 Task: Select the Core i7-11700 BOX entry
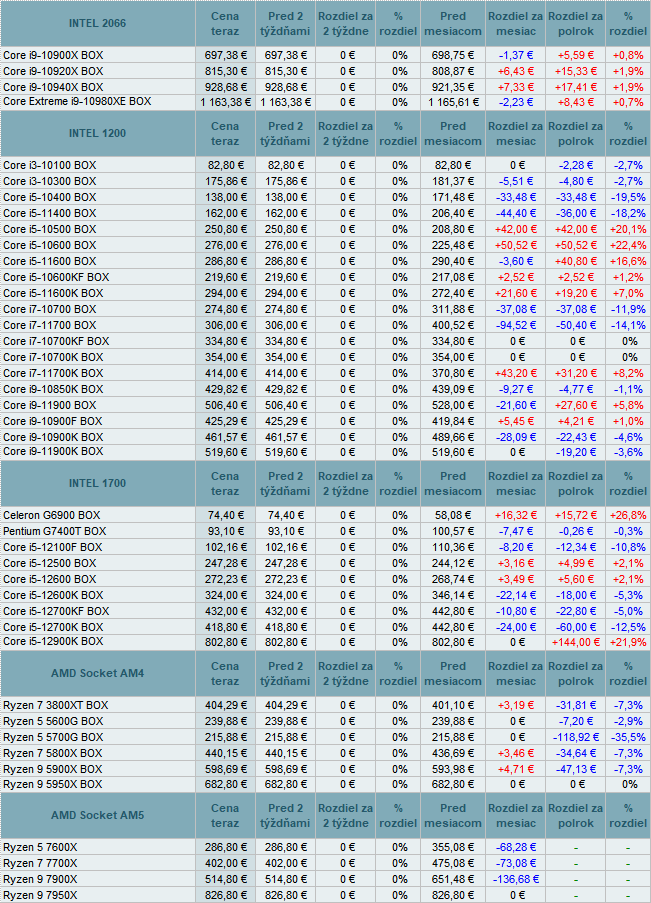(x=50, y=326)
